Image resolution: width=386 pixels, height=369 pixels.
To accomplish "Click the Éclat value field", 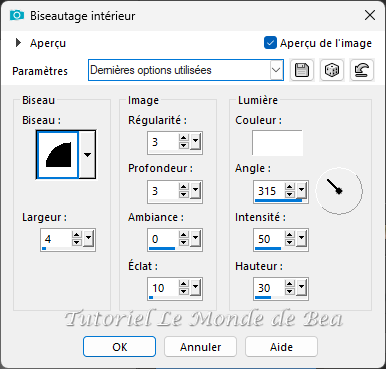I will [x=163, y=288].
